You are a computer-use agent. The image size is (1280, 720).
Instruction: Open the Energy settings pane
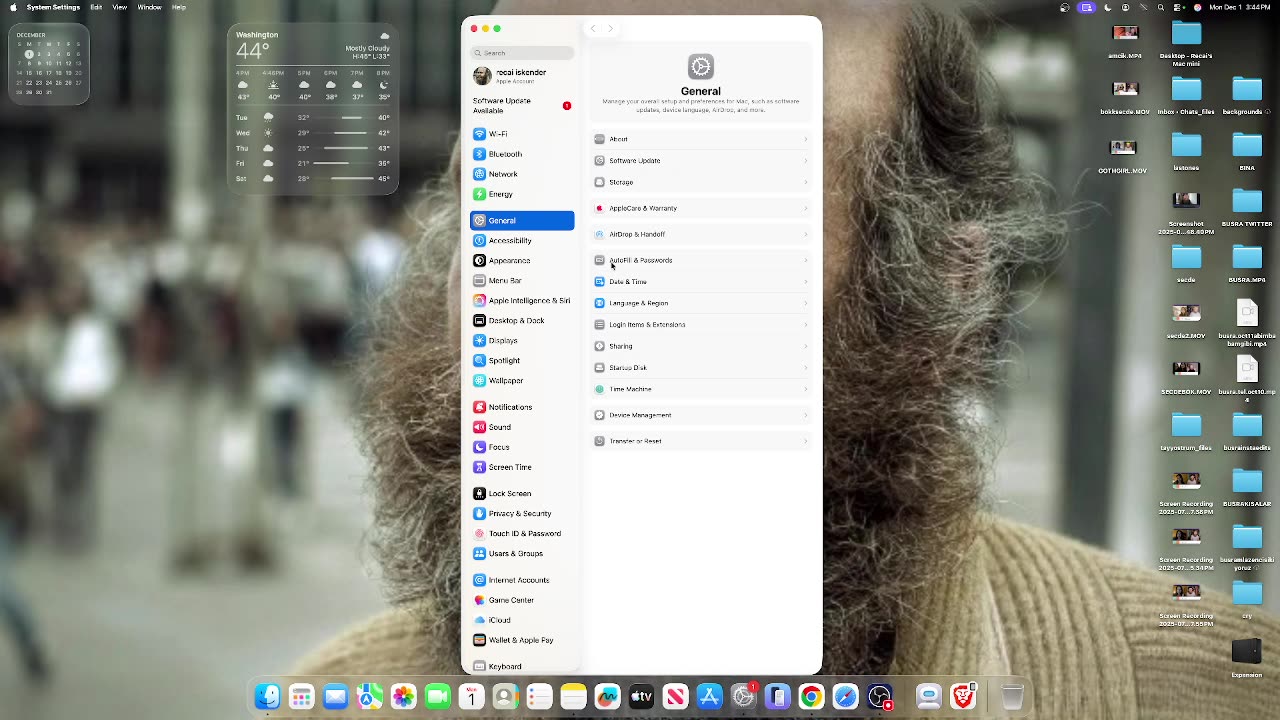point(522,194)
